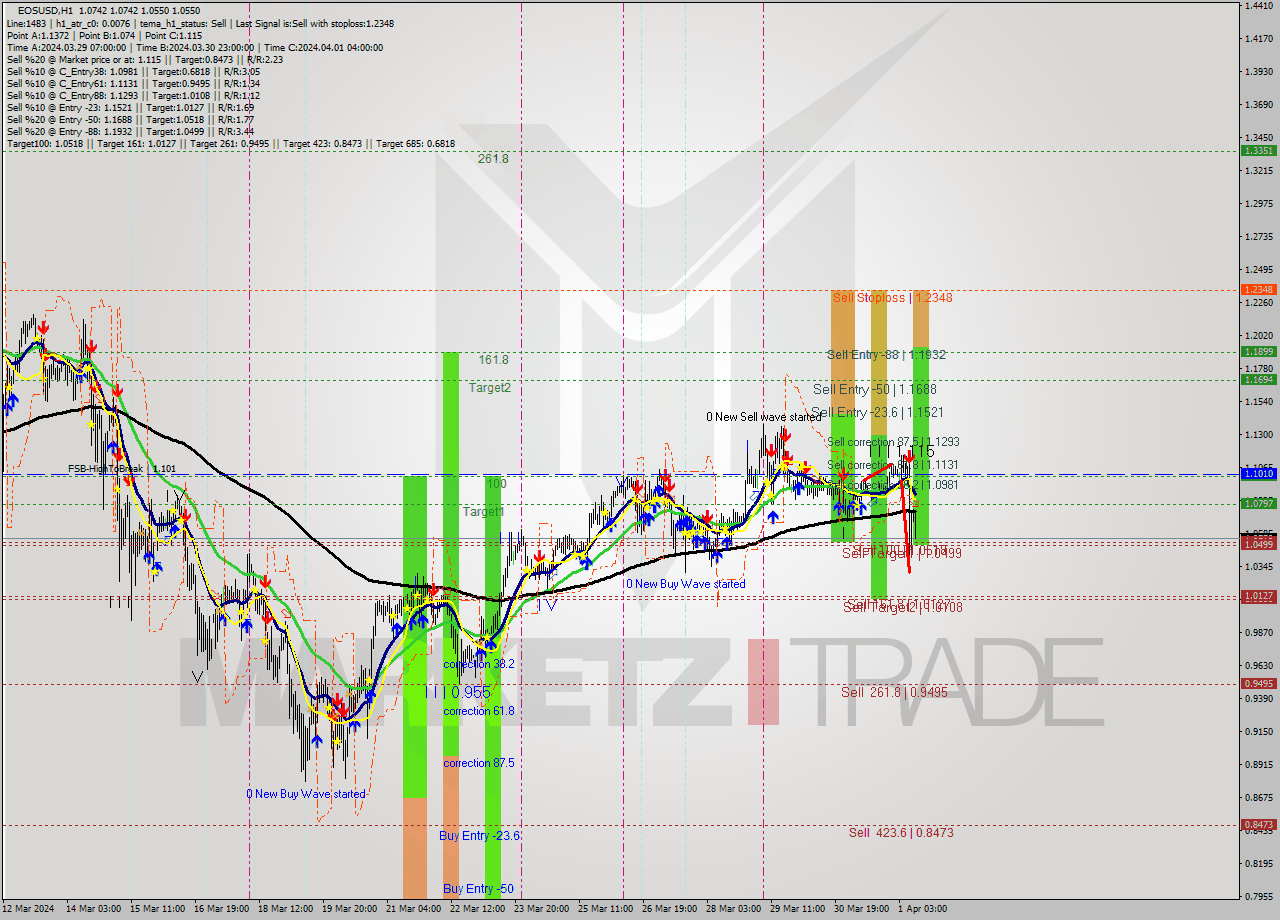Click the 'Target1' chart label
This screenshot has height=920, width=1280.
483,511
